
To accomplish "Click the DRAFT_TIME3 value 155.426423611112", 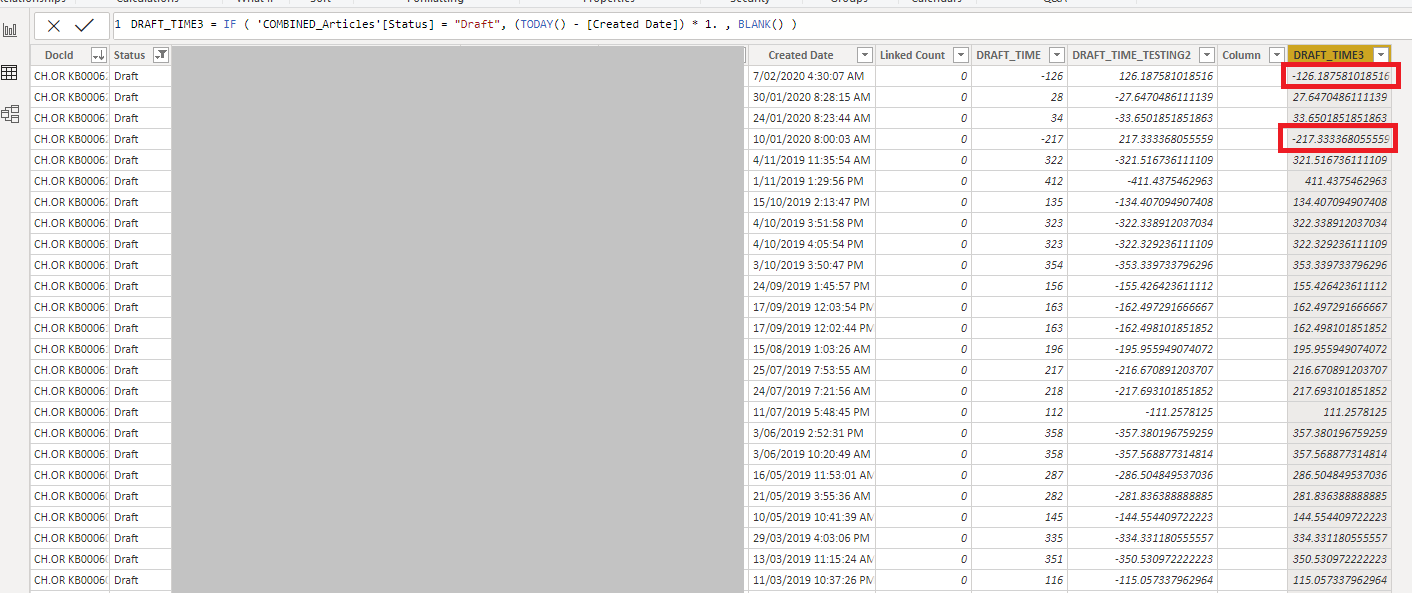I will click(x=1339, y=286).
